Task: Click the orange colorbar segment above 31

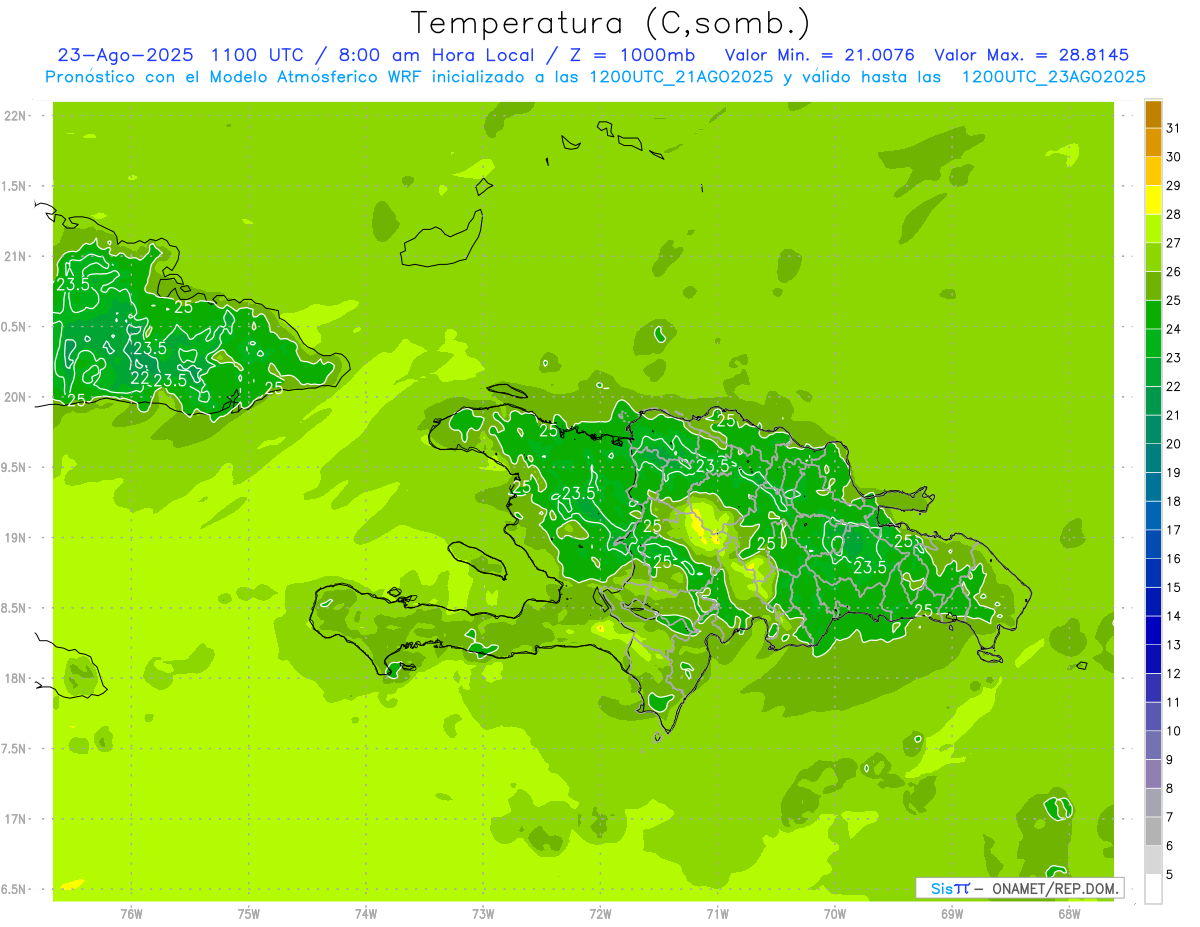Action: [1153, 114]
